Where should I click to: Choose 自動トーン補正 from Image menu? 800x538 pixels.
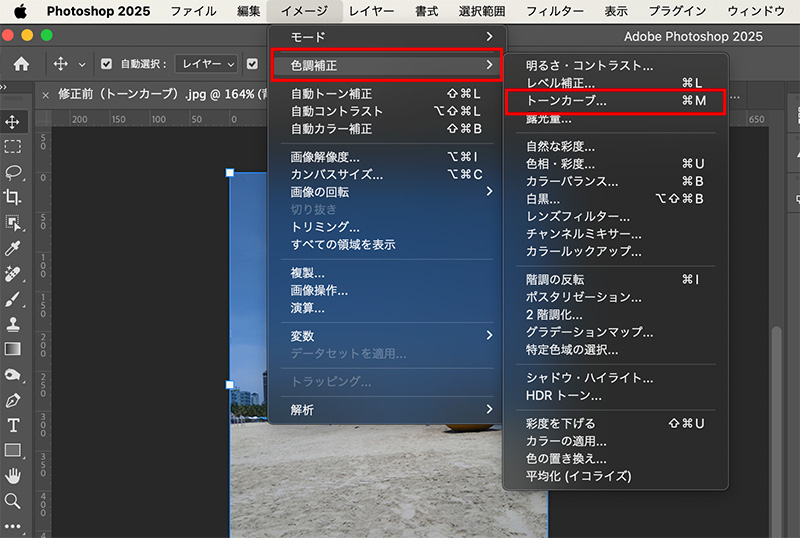click(387, 93)
